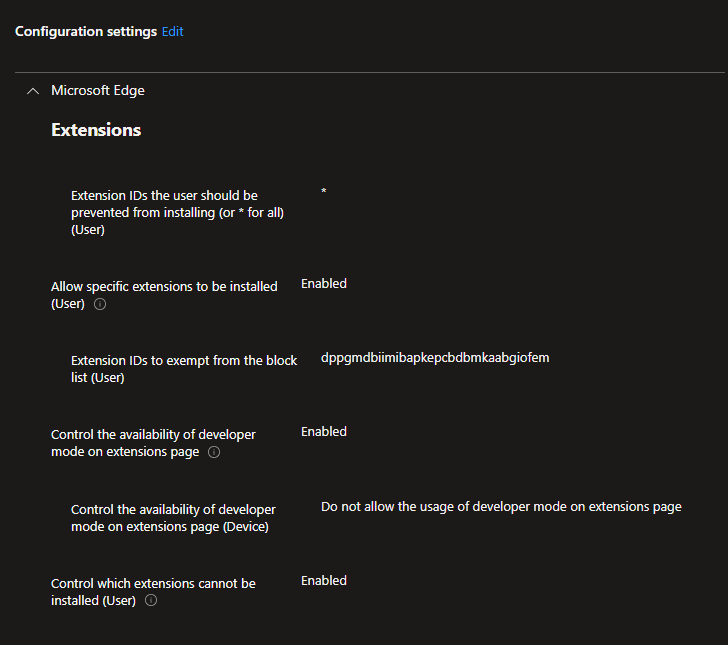728x645 pixels.
Task: Collapse the Microsoft Edge section chevron
Action: click(32, 91)
